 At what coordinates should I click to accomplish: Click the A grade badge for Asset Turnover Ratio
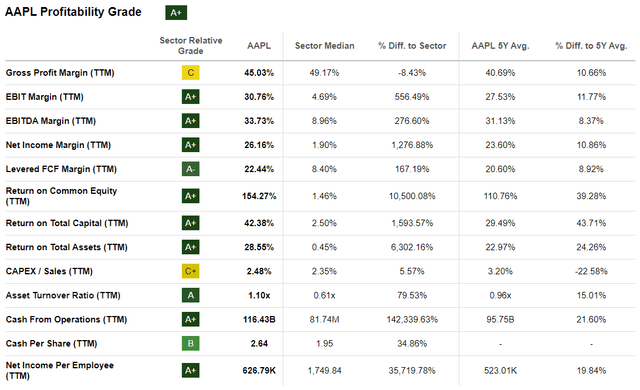[x=191, y=295]
